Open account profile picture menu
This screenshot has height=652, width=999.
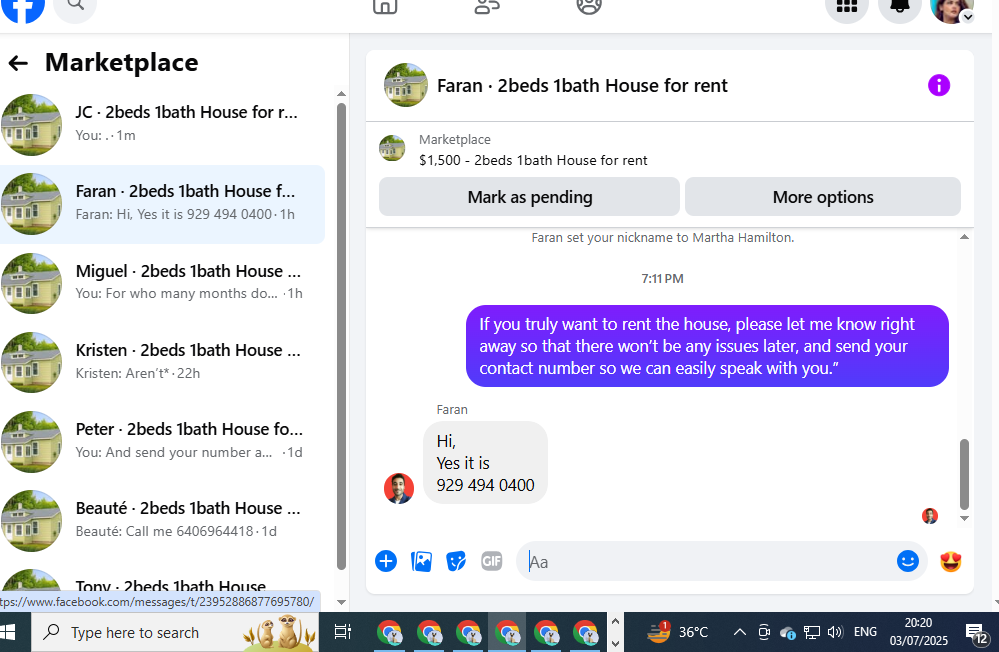[x=952, y=9]
